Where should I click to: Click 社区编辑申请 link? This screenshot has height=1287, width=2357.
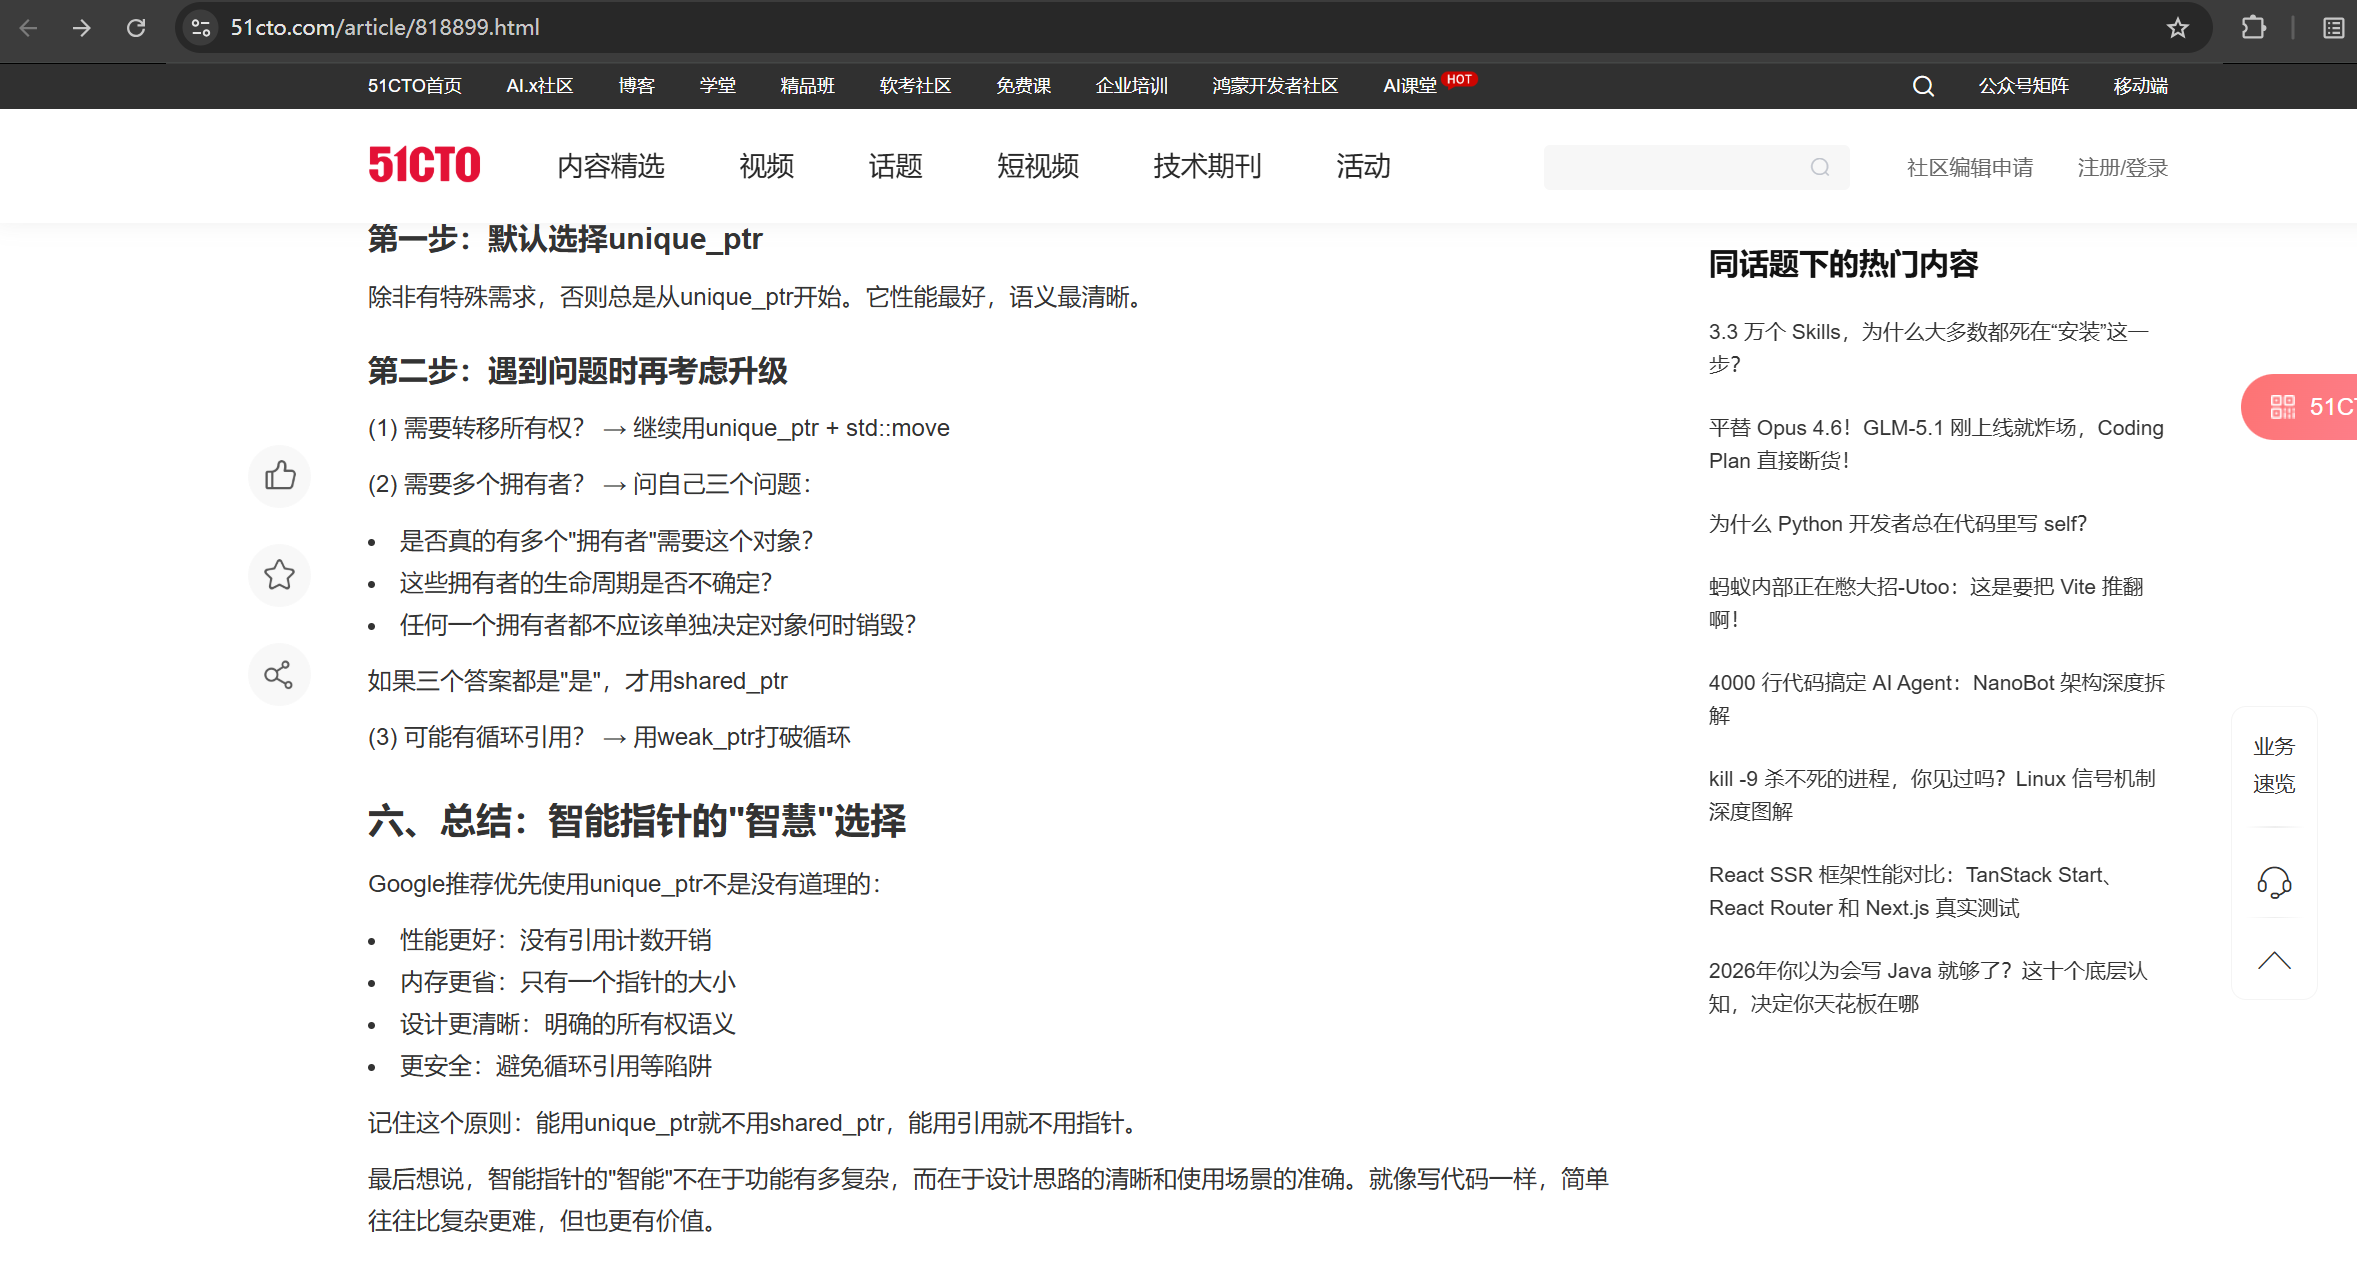click(x=1969, y=168)
